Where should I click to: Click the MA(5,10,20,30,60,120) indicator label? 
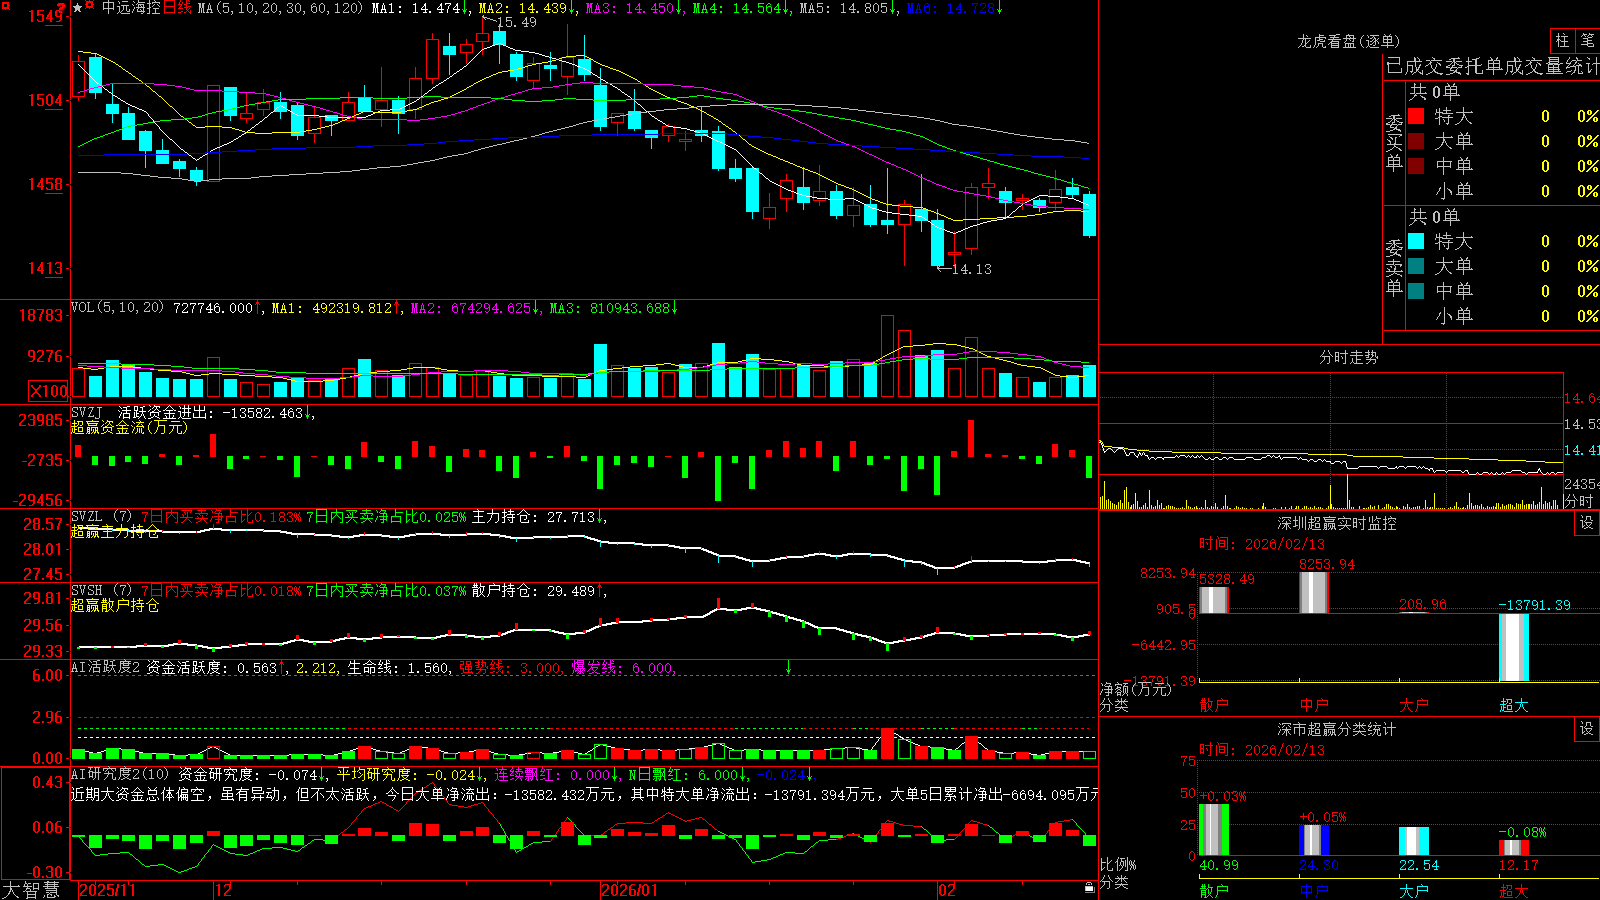pos(280,8)
